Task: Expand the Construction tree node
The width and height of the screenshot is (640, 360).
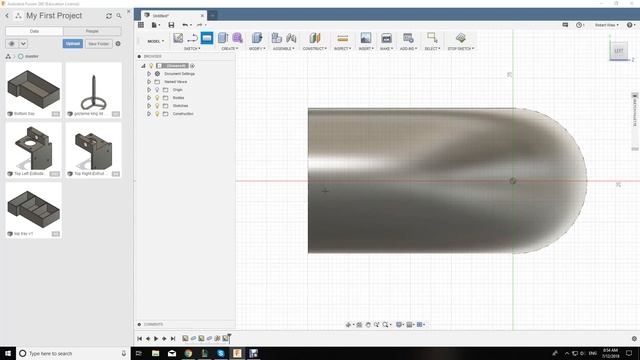Action: (149, 114)
